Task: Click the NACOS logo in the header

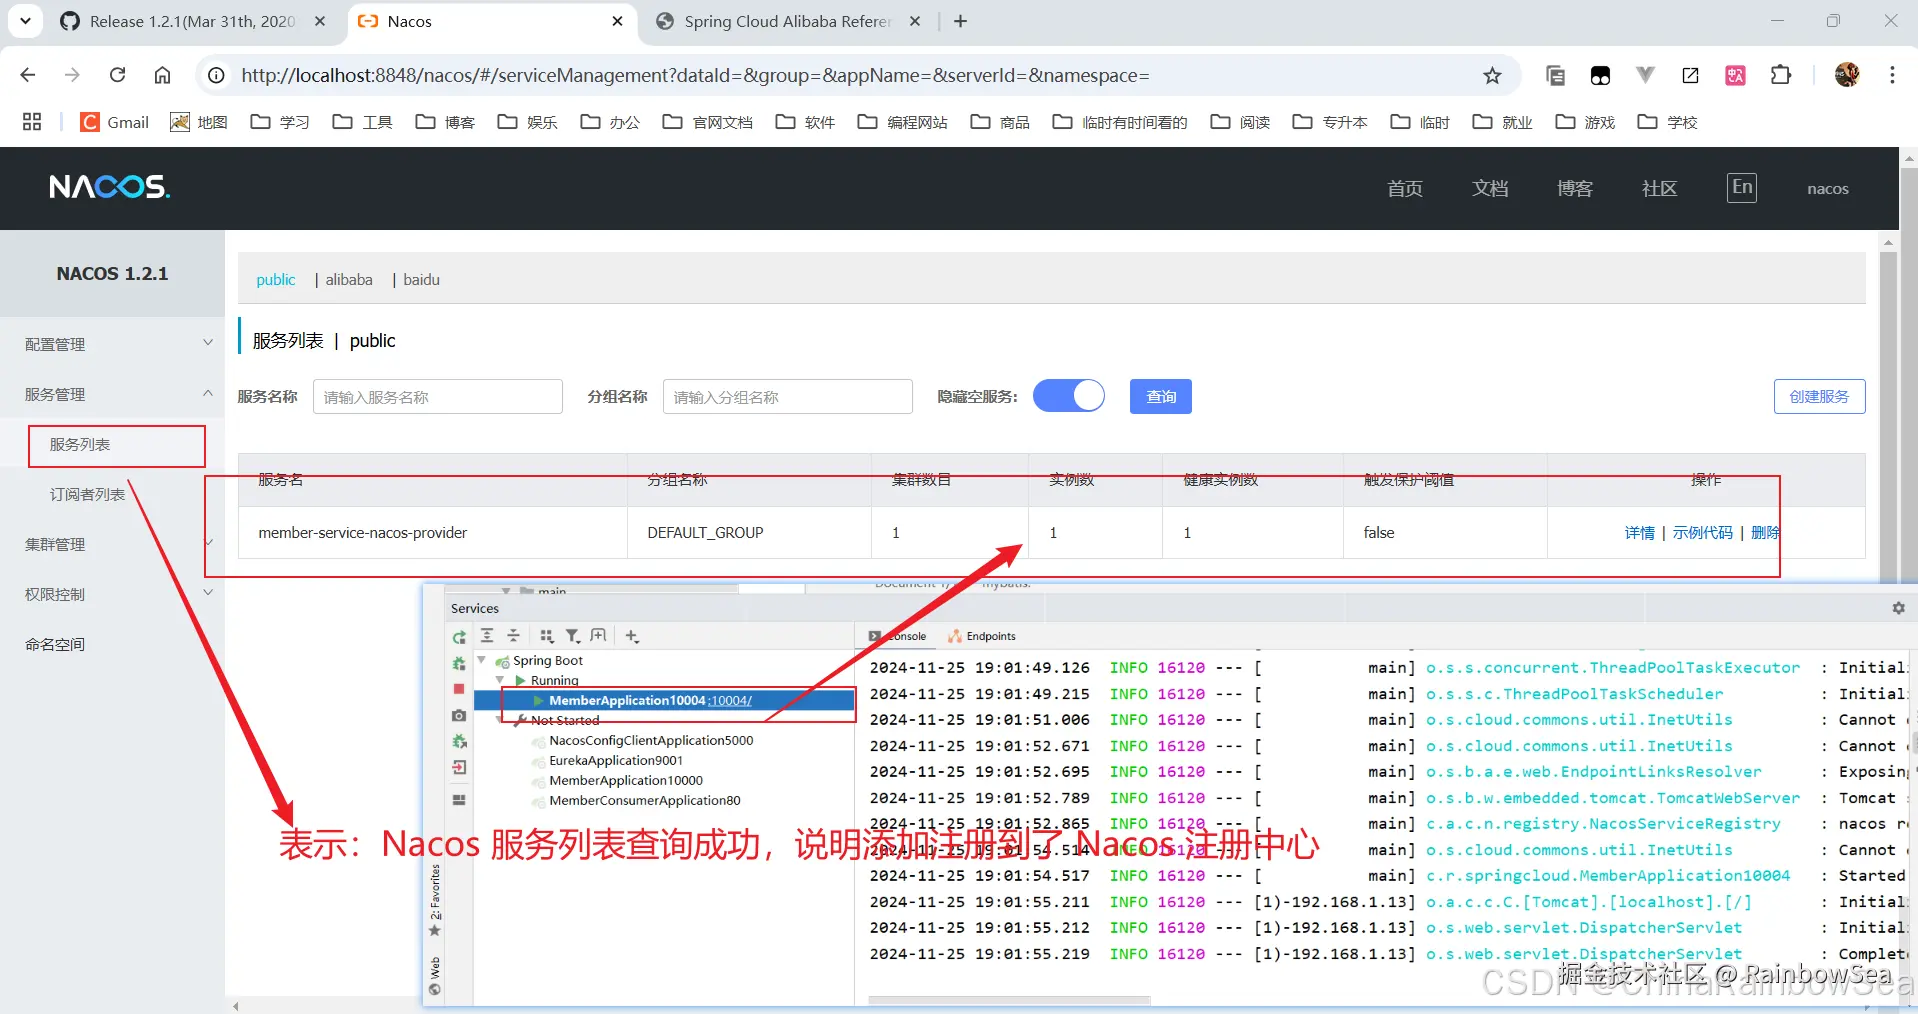Action: pyautogui.click(x=110, y=187)
